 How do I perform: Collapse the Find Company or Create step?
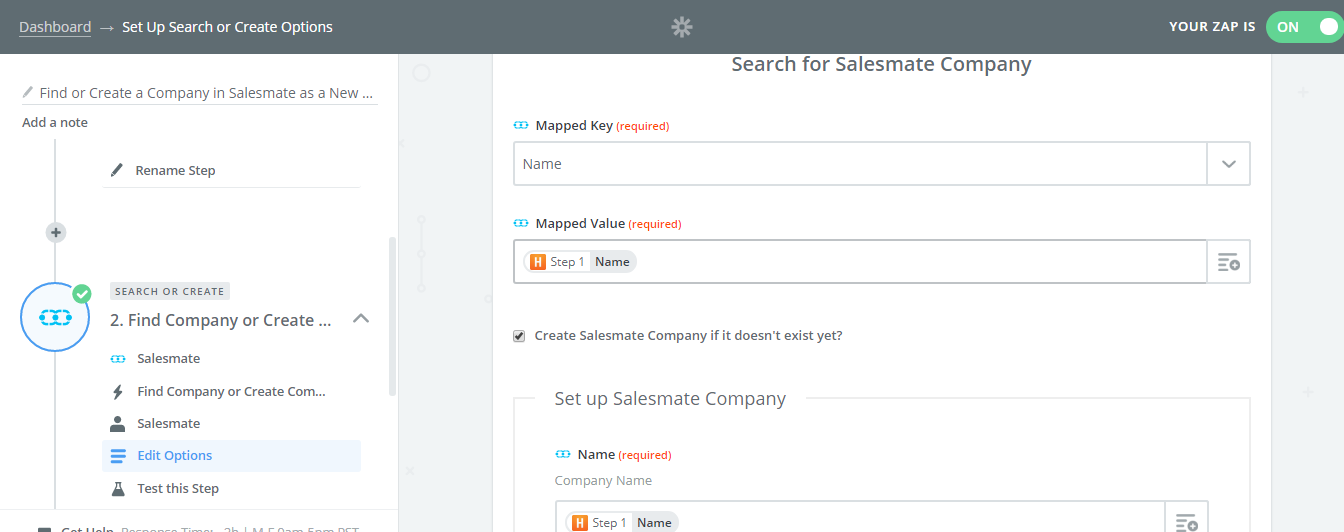pos(362,319)
